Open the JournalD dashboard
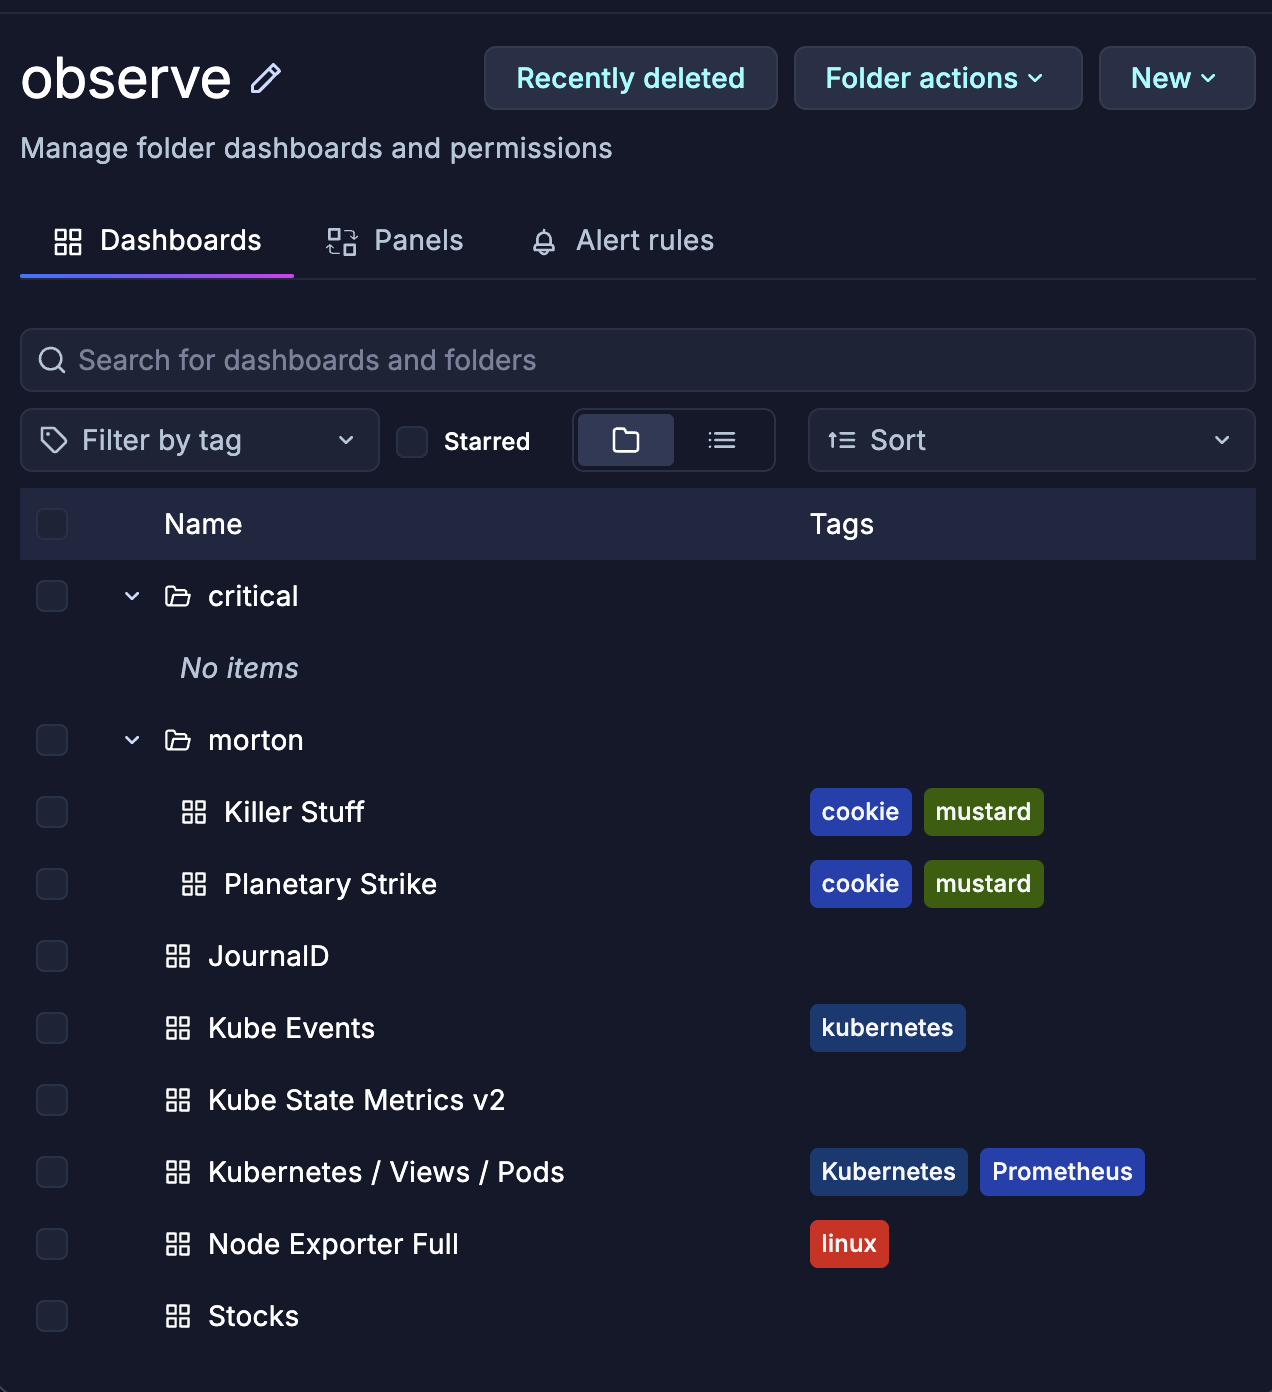The image size is (1272, 1392). [268, 956]
